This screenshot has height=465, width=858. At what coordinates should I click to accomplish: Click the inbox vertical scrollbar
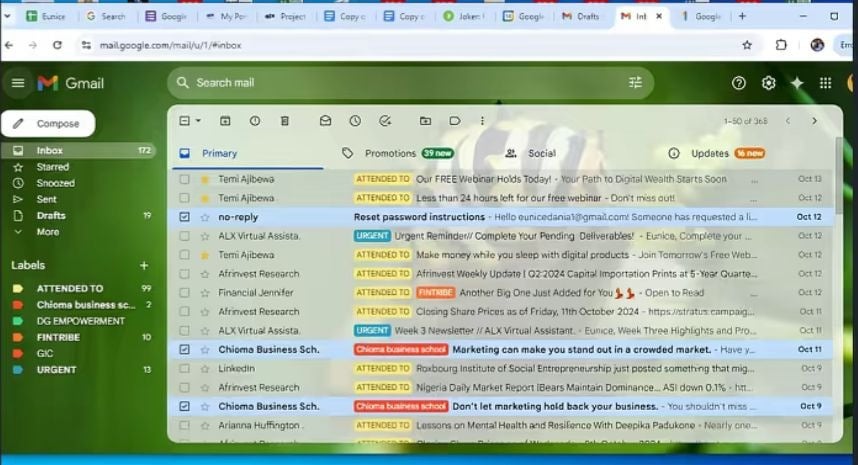pos(839,175)
